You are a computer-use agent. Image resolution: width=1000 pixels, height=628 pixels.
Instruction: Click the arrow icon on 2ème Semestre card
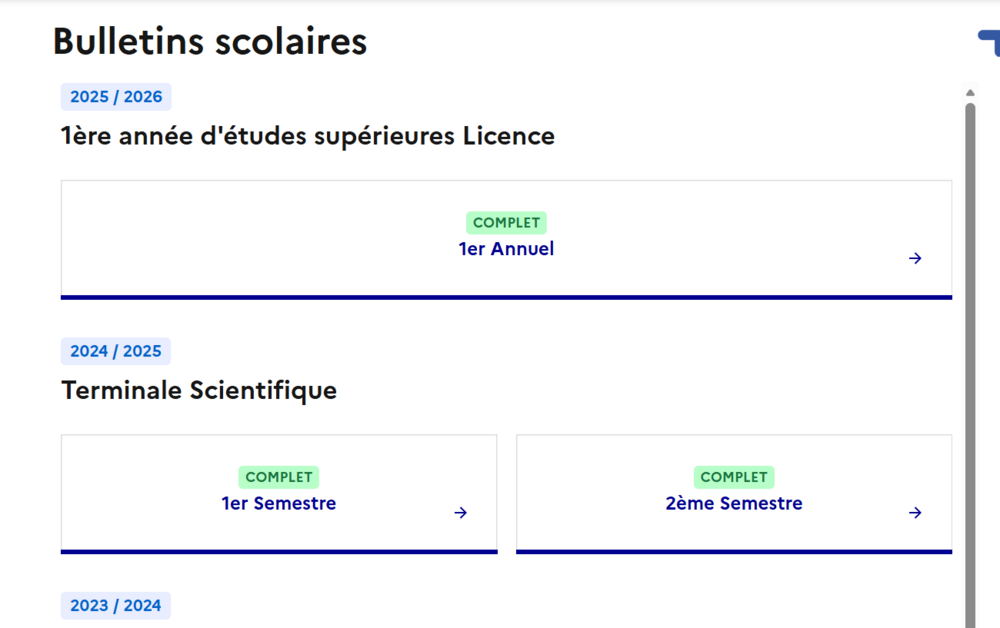pos(915,513)
